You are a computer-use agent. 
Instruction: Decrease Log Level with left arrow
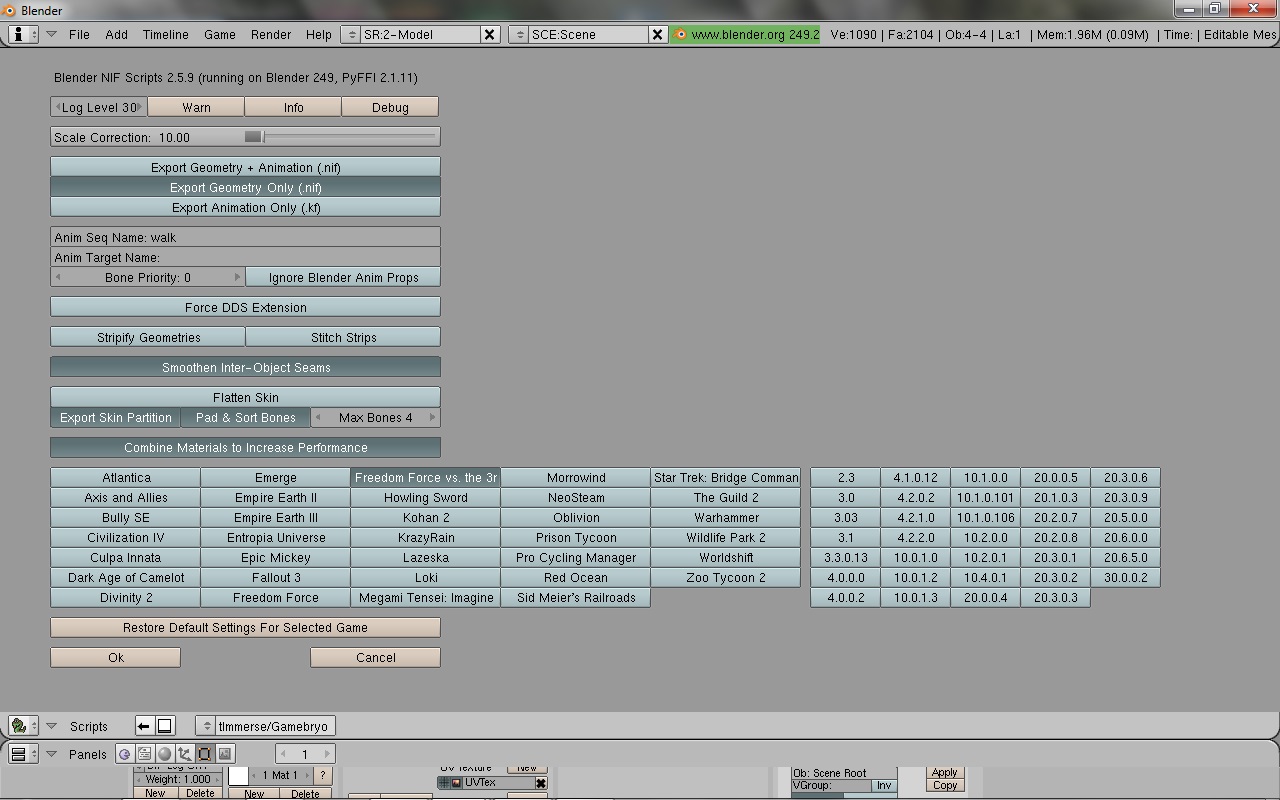point(58,107)
